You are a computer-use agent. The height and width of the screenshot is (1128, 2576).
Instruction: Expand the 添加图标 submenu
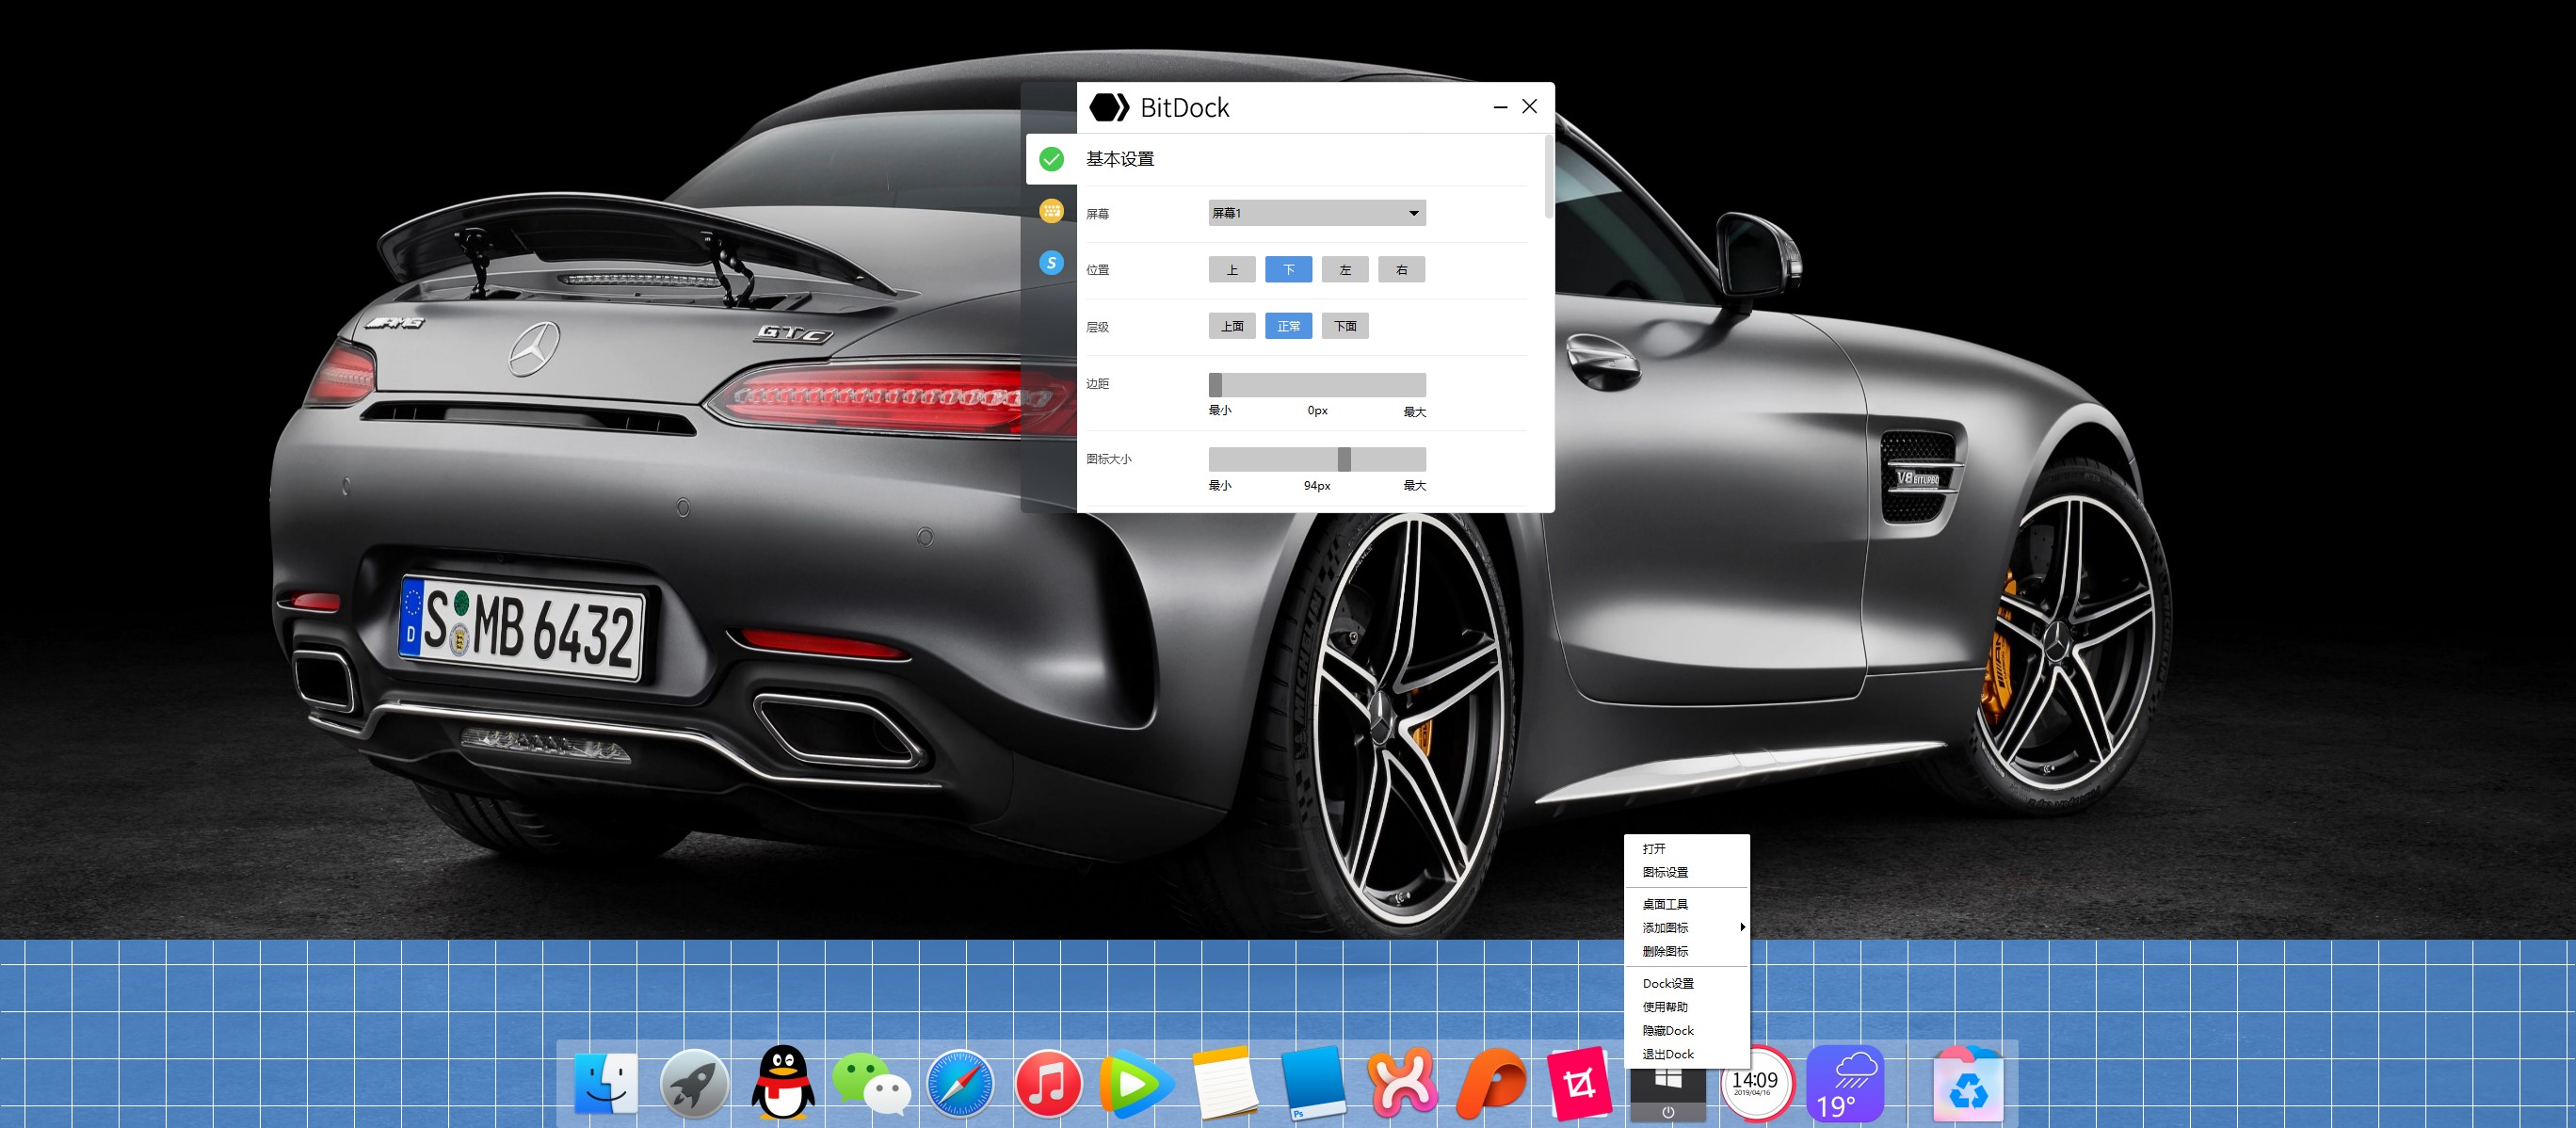(x=1686, y=928)
